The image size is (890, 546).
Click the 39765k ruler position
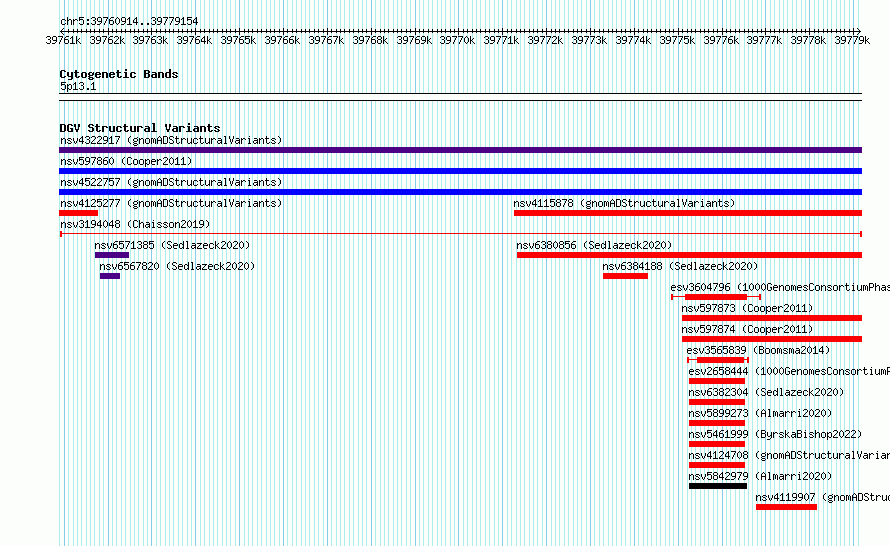[238, 40]
